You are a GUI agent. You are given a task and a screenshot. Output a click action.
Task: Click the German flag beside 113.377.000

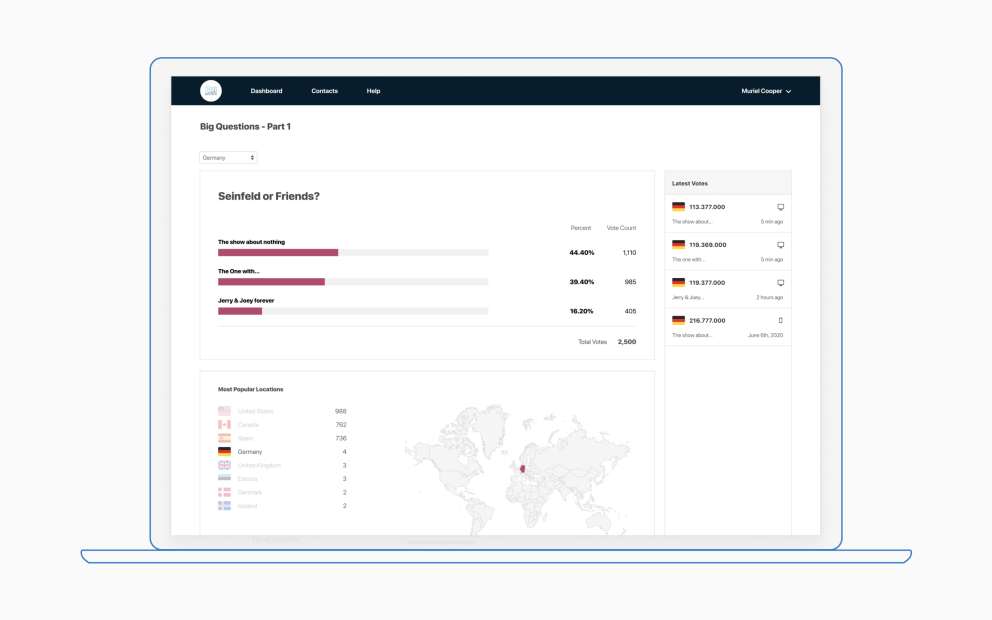point(678,206)
